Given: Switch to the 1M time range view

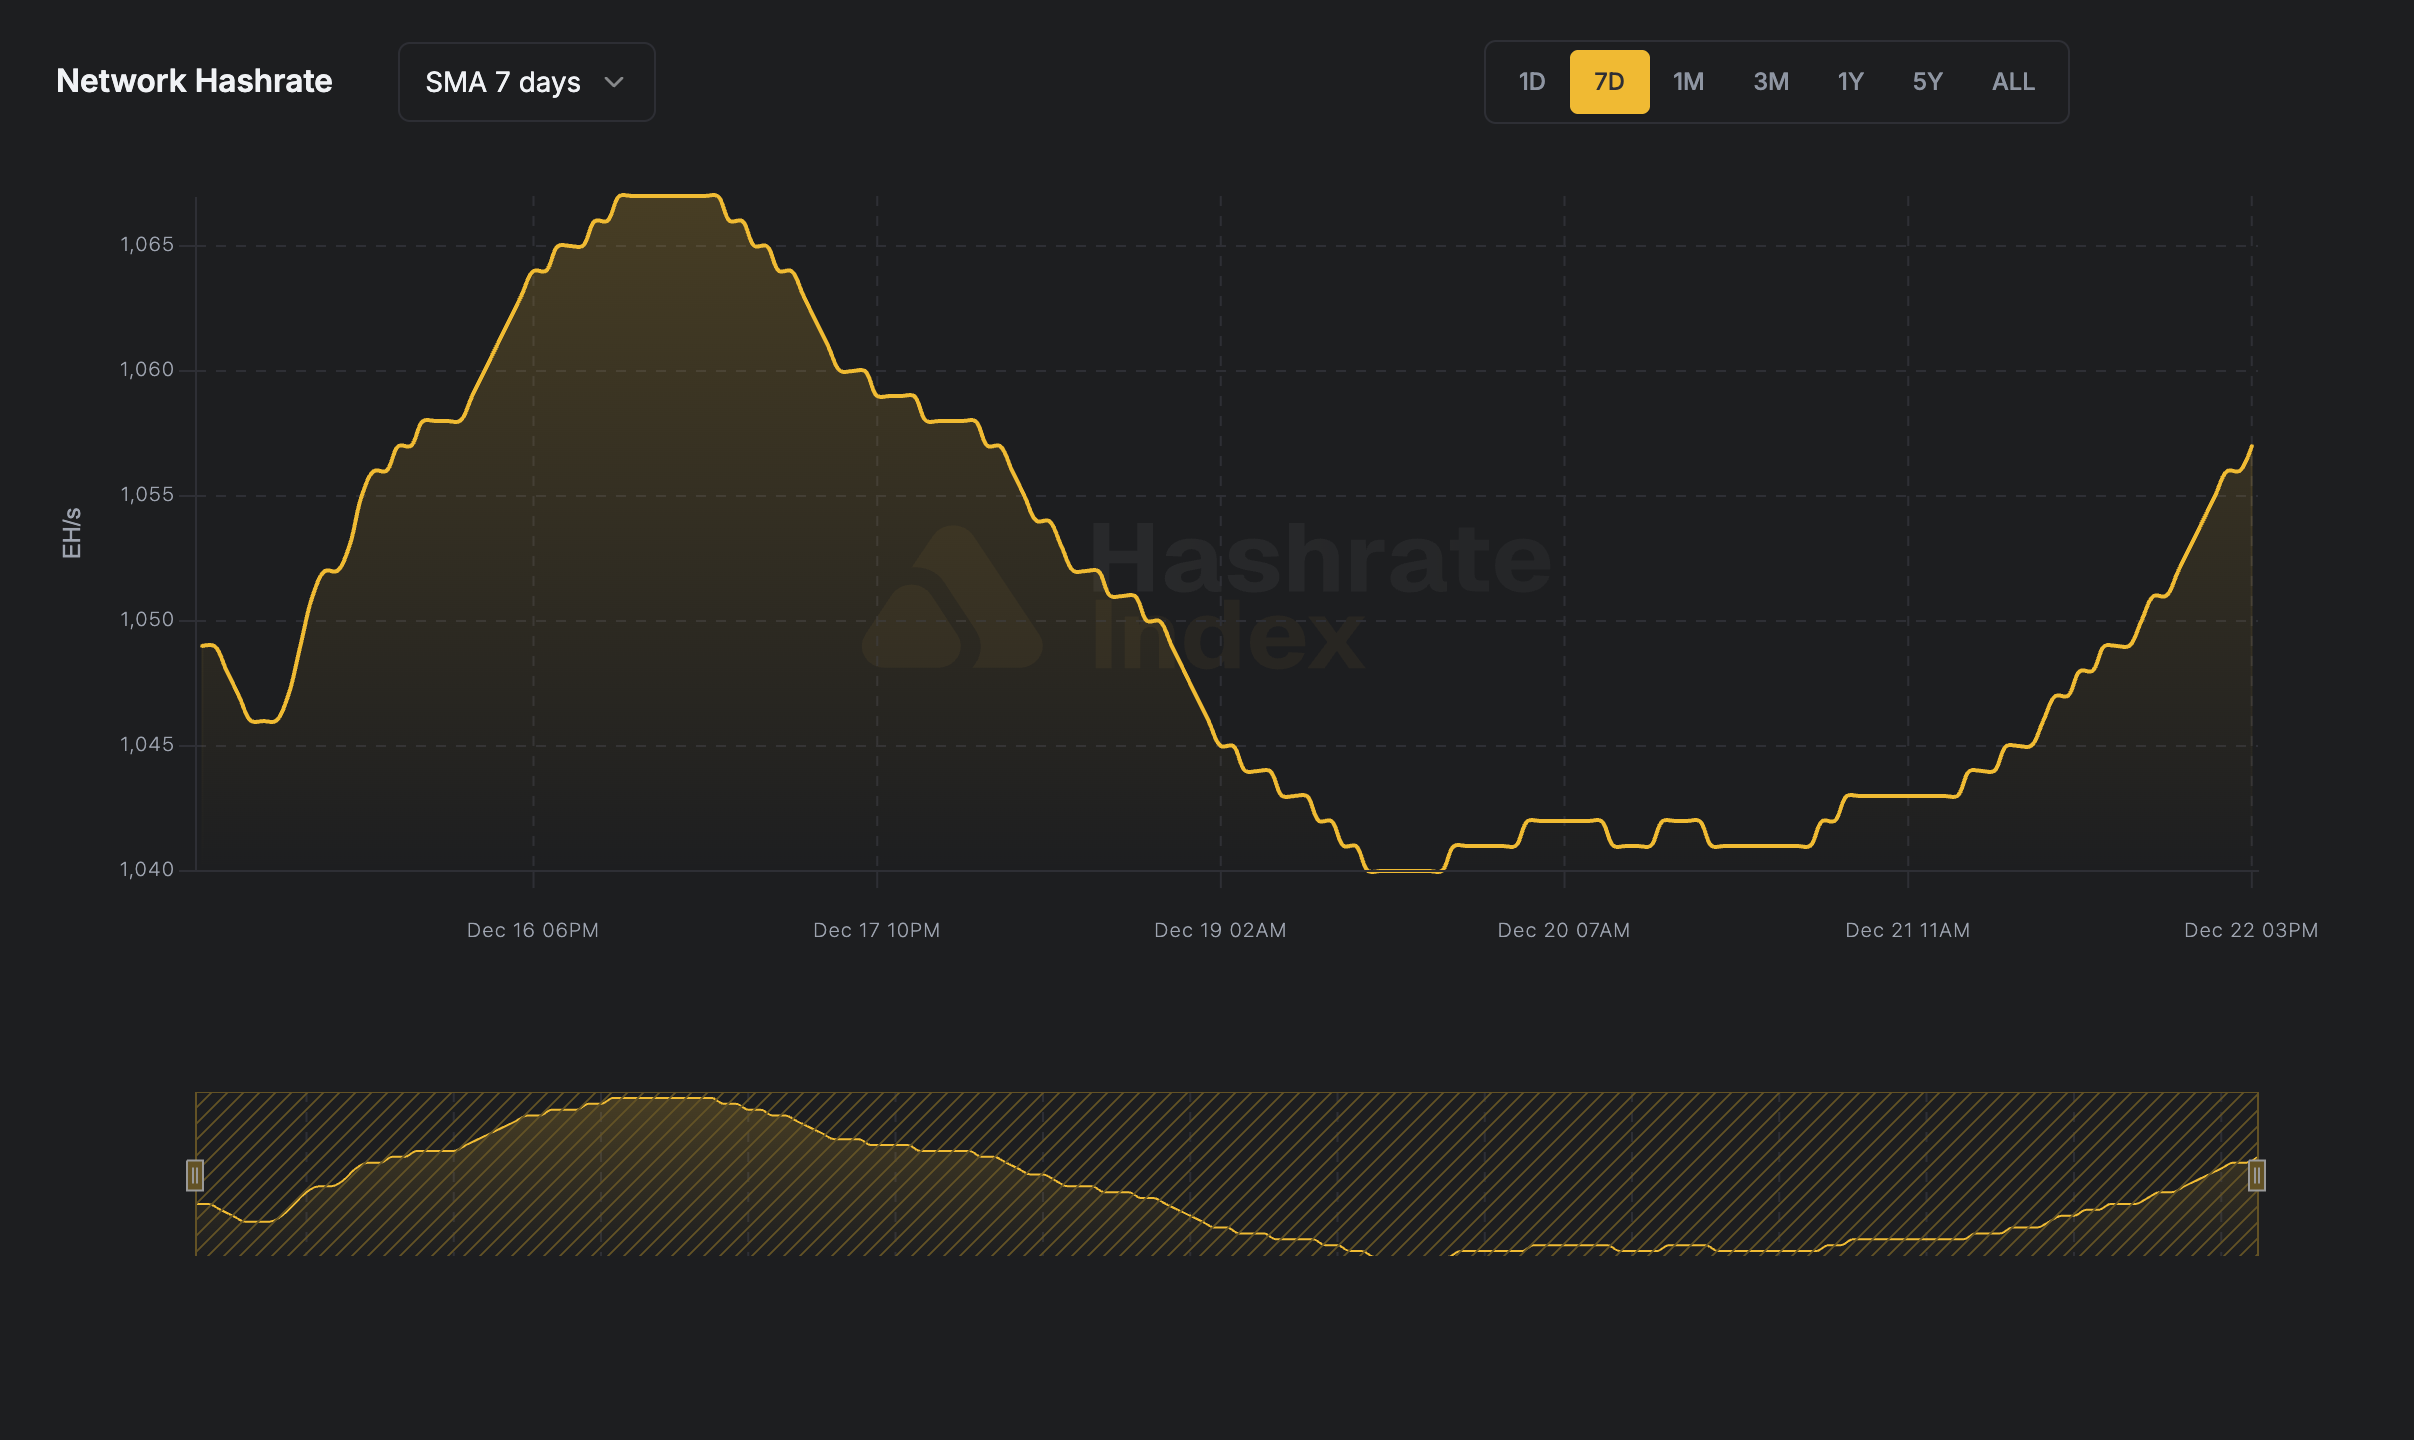Looking at the screenshot, I should (1689, 81).
